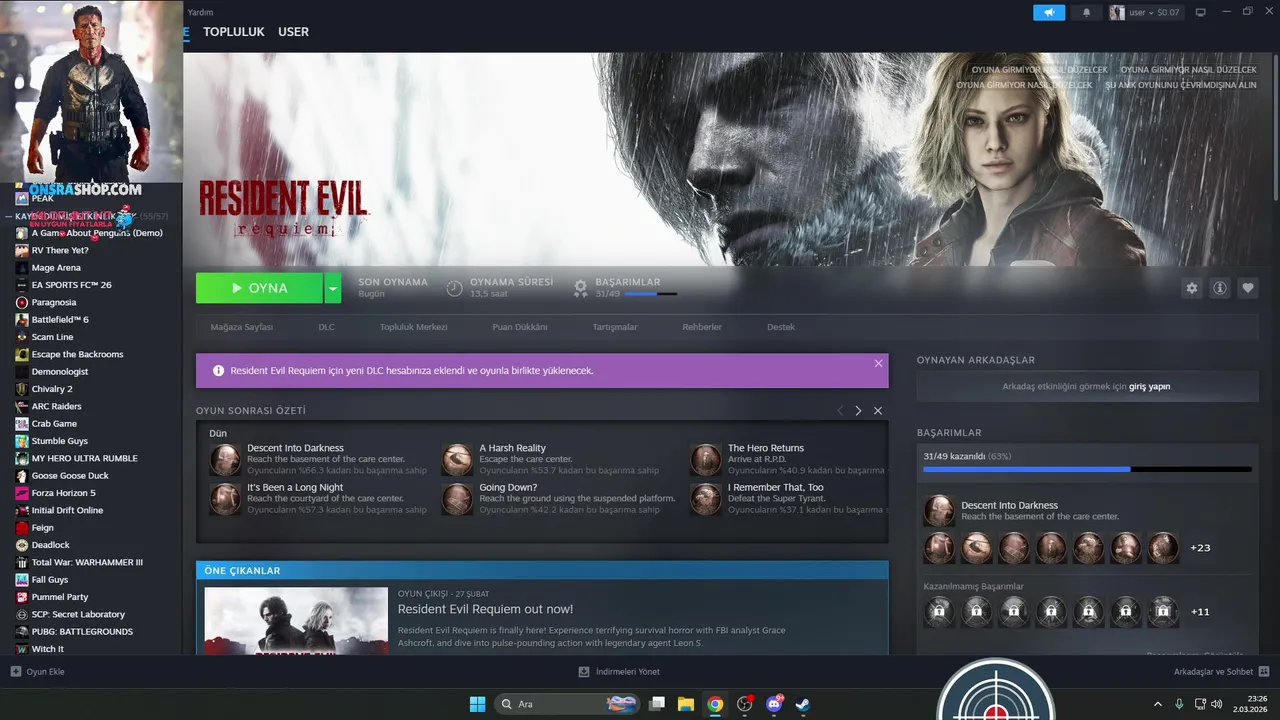Image resolution: width=1280 pixels, height=720 pixels.
Task: Click the giriş yapın link
Action: pyautogui.click(x=1150, y=386)
